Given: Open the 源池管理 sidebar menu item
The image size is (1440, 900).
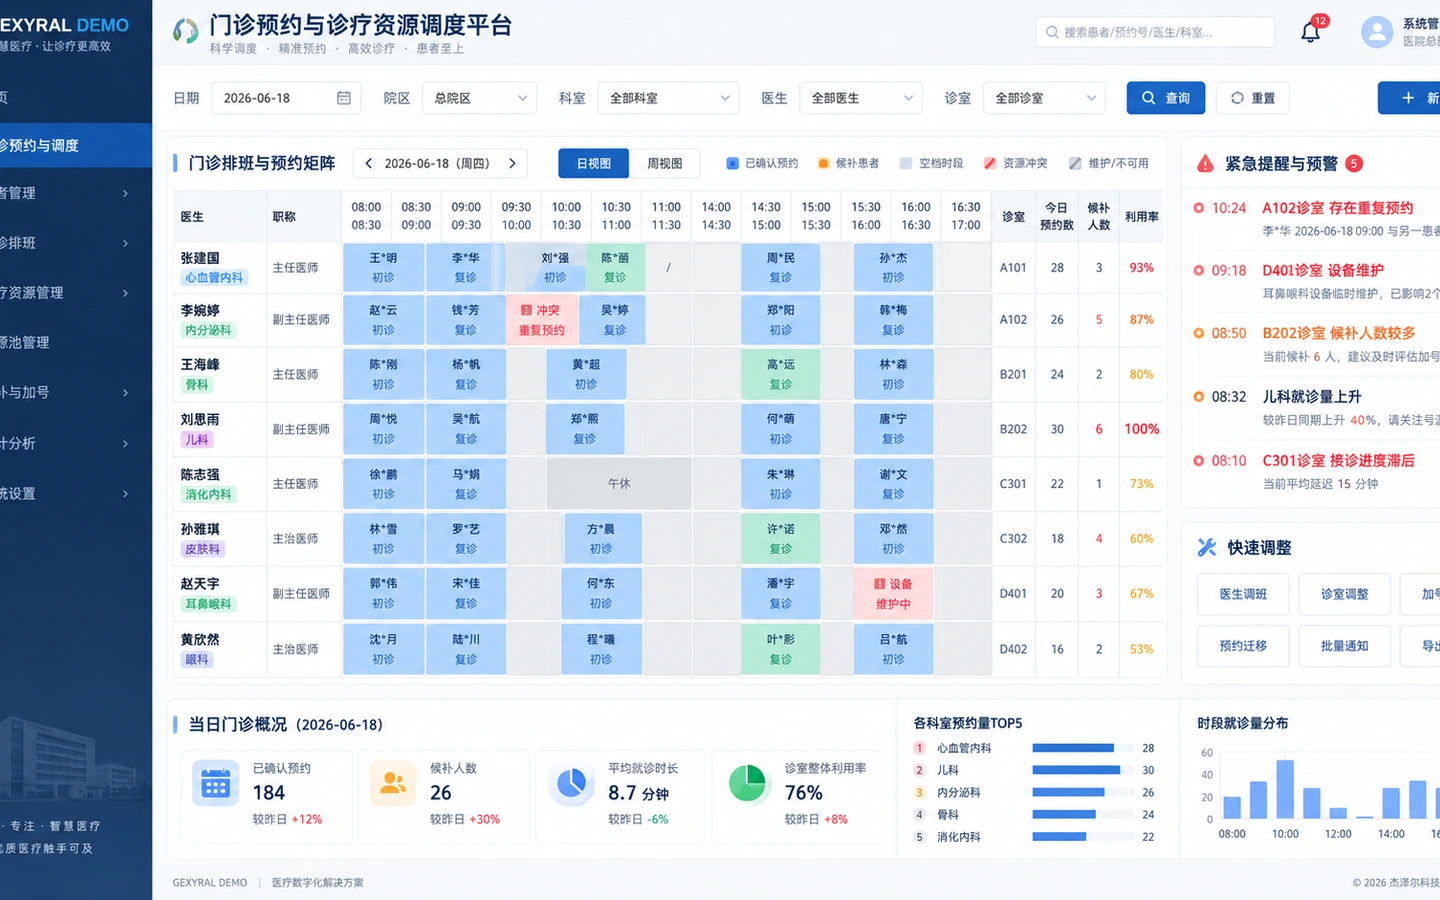Looking at the screenshot, I should coord(76,343).
